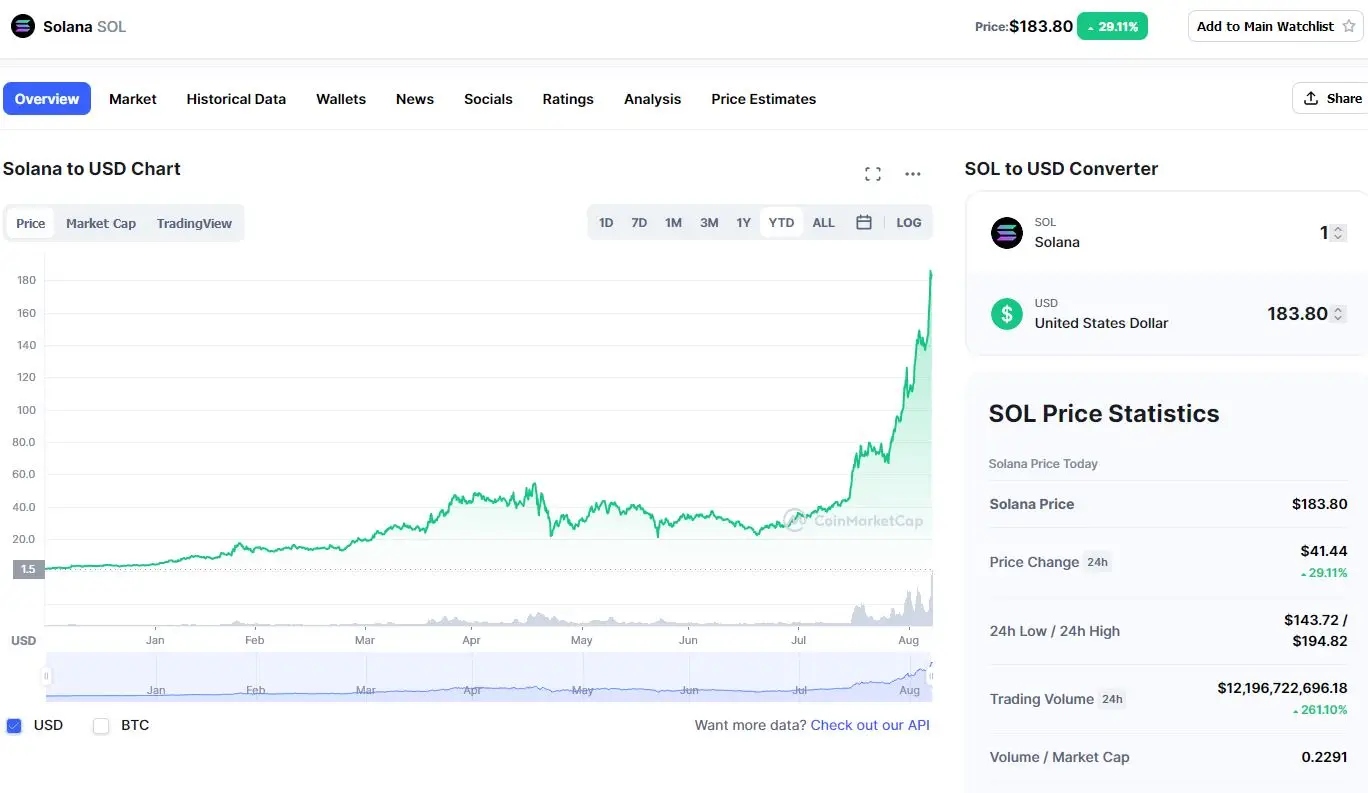Click the Solana logo in the page header
1368x793 pixels.
click(x=22, y=26)
